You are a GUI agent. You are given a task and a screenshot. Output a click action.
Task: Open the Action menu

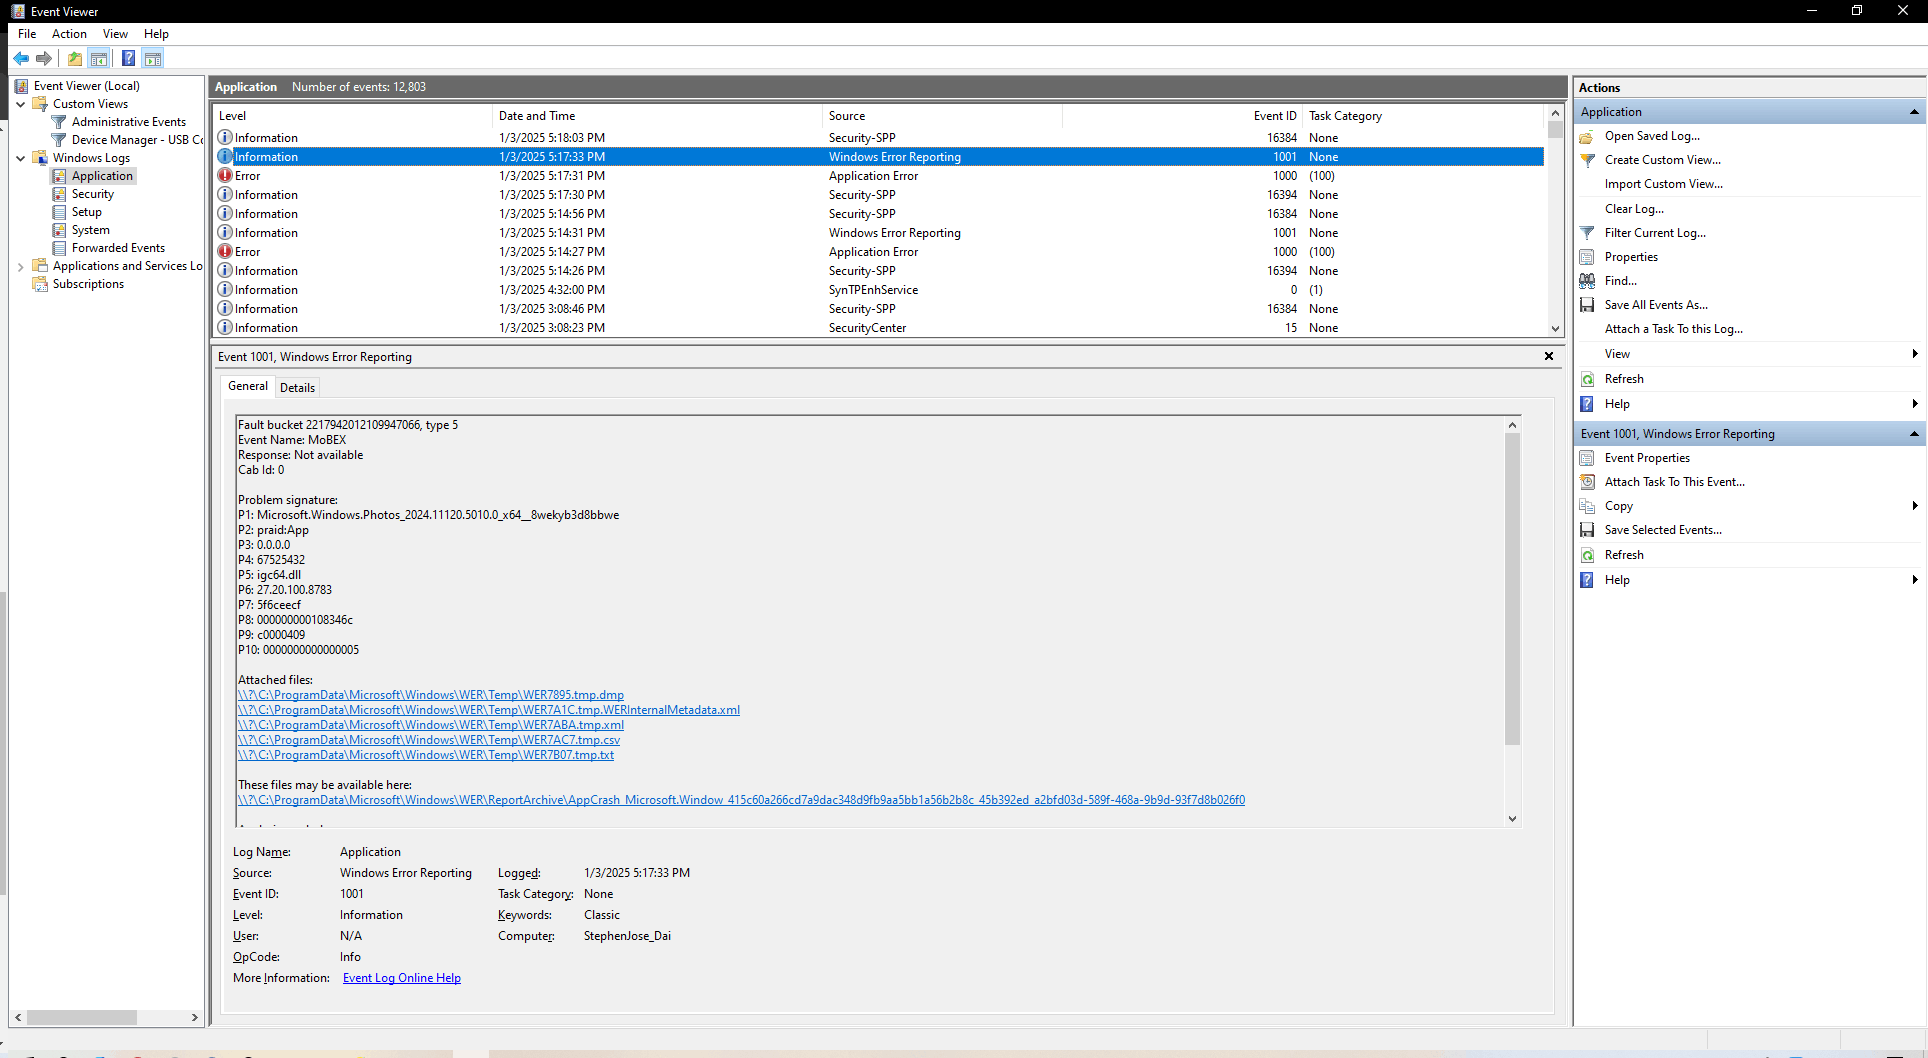pos(69,34)
